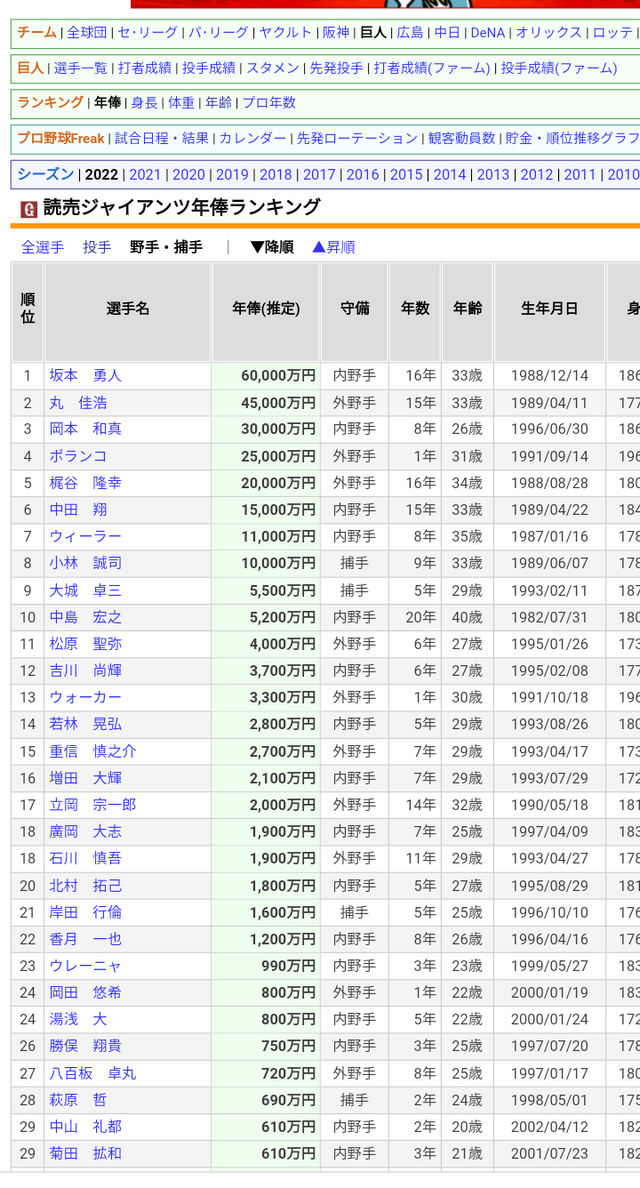Open the カレンダー page
This screenshot has height=1188, width=640.
pyautogui.click(x=253, y=139)
